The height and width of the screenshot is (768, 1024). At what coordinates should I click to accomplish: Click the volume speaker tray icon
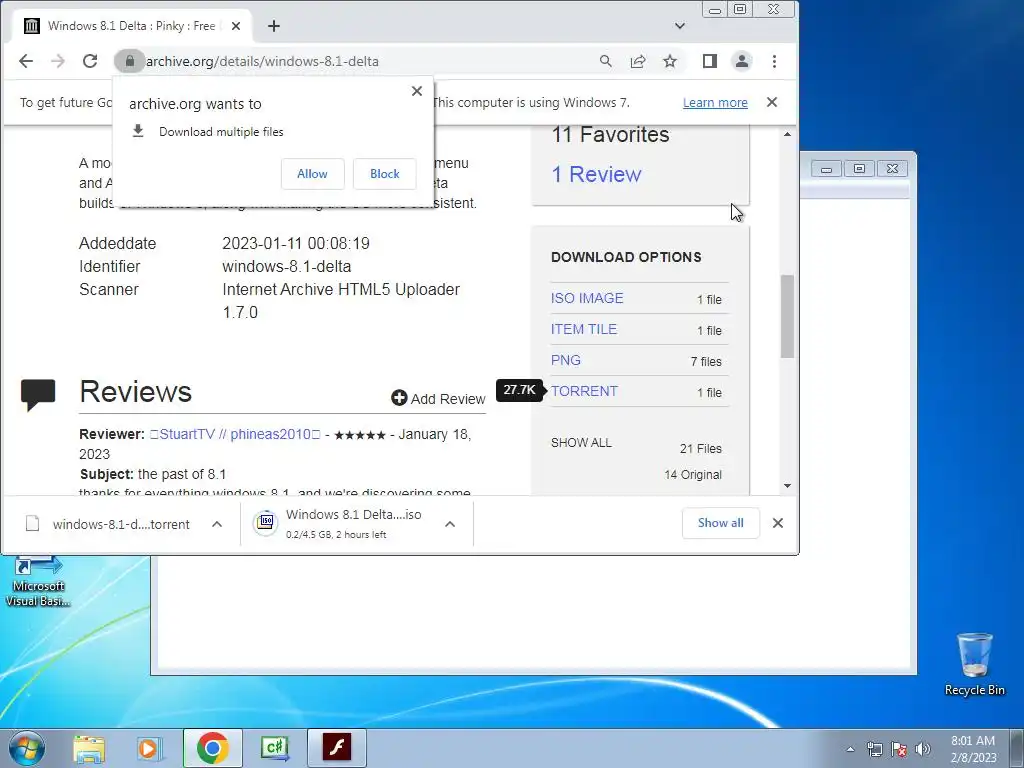coord(923,749)
